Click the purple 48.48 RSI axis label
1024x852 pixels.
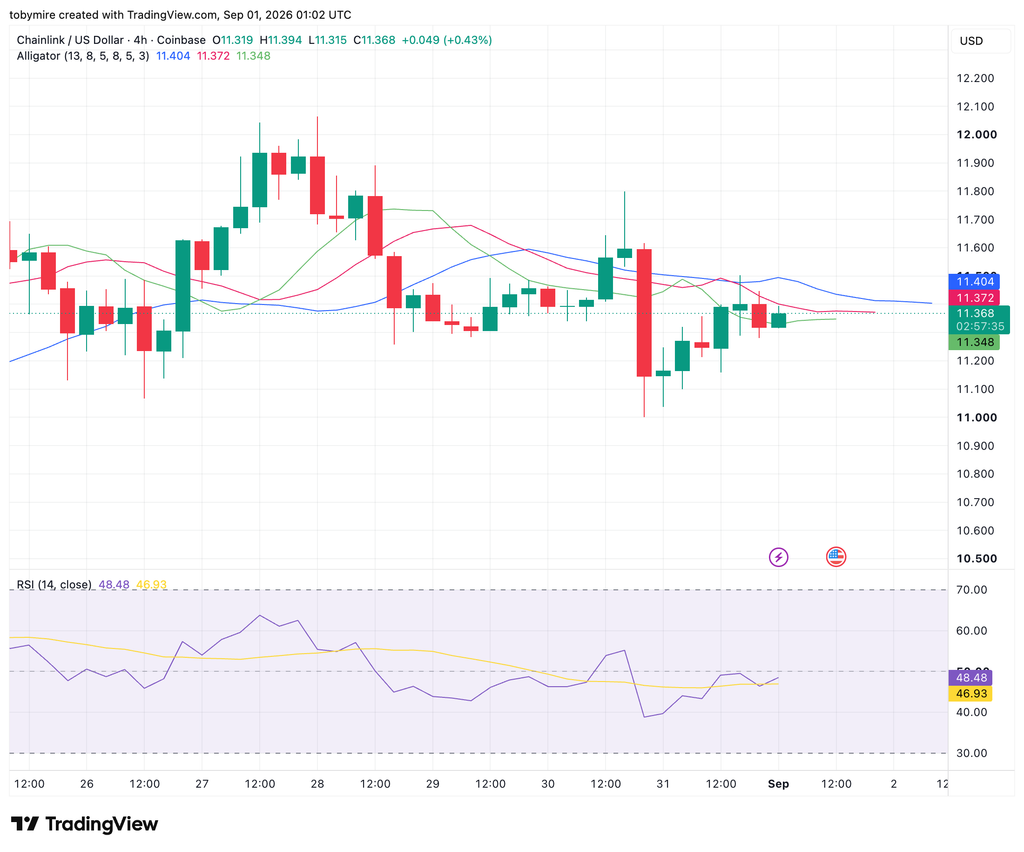tap(970, 678)
